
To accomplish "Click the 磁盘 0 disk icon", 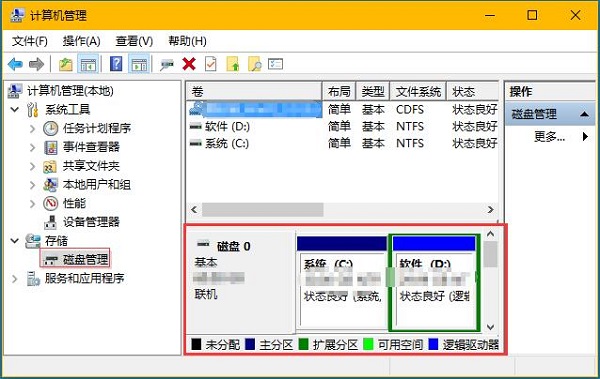I will point(203,244).
